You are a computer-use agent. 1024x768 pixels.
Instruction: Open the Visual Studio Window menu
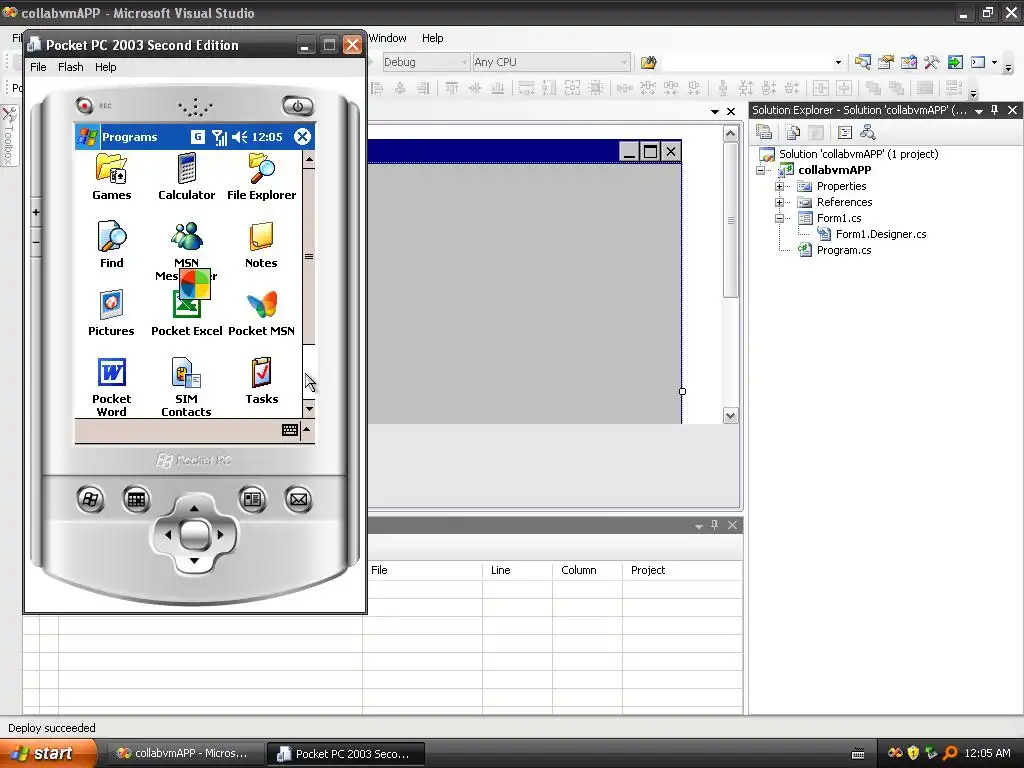click(387, 38)
